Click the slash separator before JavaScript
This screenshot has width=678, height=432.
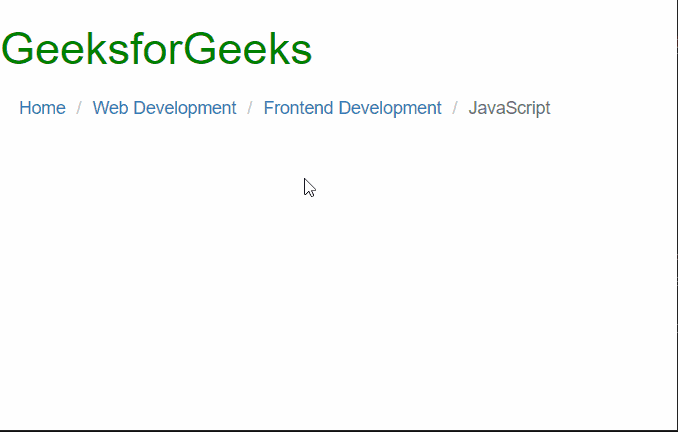(x=455, y=108)
